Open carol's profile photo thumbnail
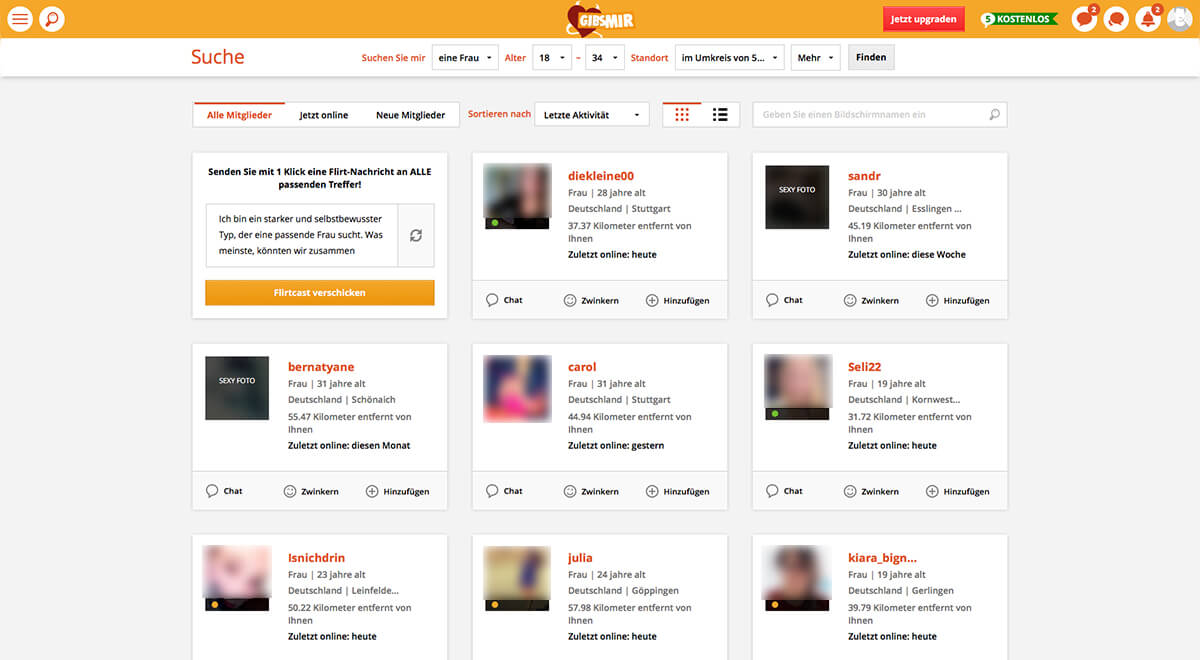Image resolution: width=1200 pixels, height=660 pixels. 517,388
